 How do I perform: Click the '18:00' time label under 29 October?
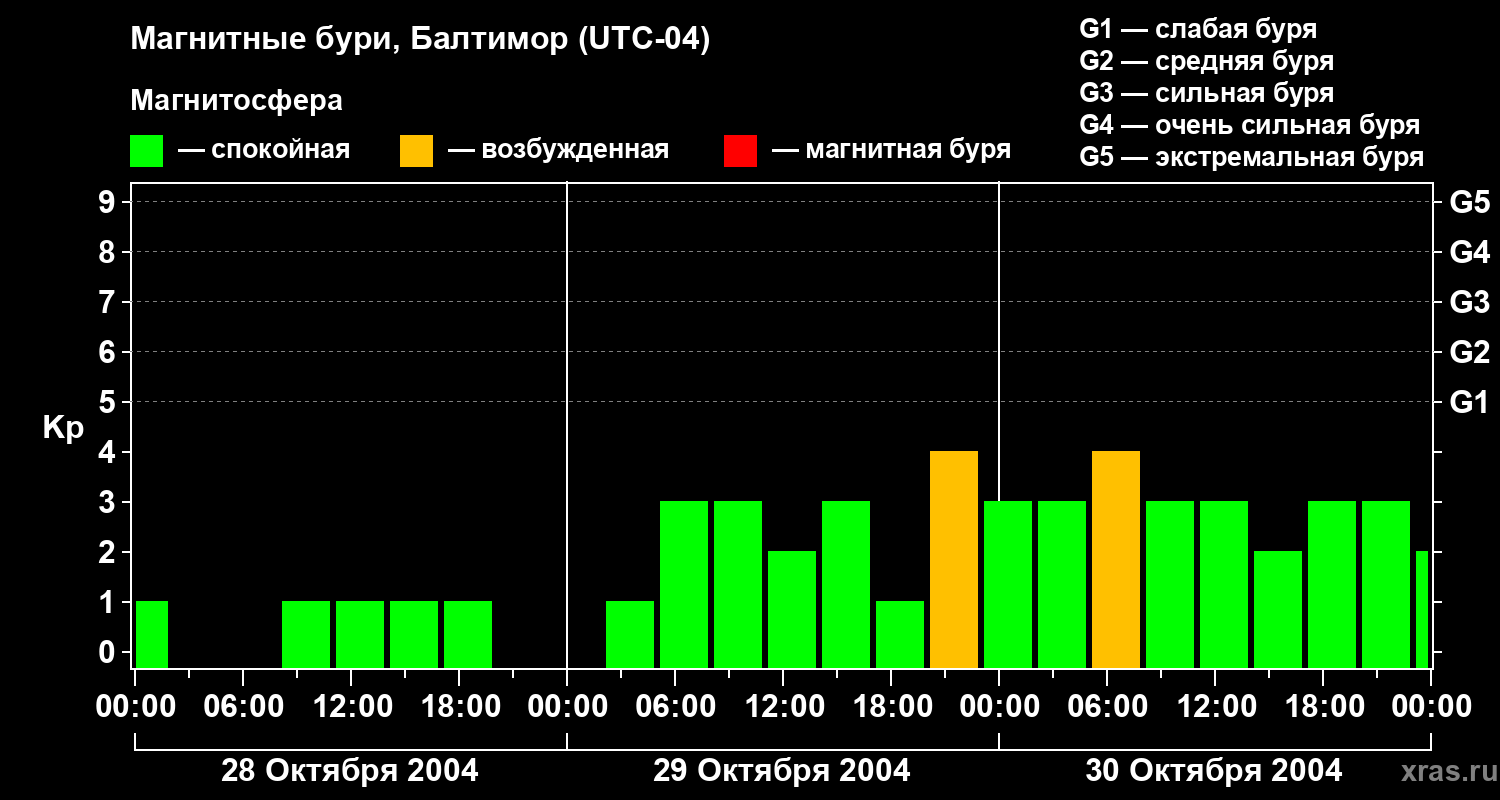tap(891, 707)
